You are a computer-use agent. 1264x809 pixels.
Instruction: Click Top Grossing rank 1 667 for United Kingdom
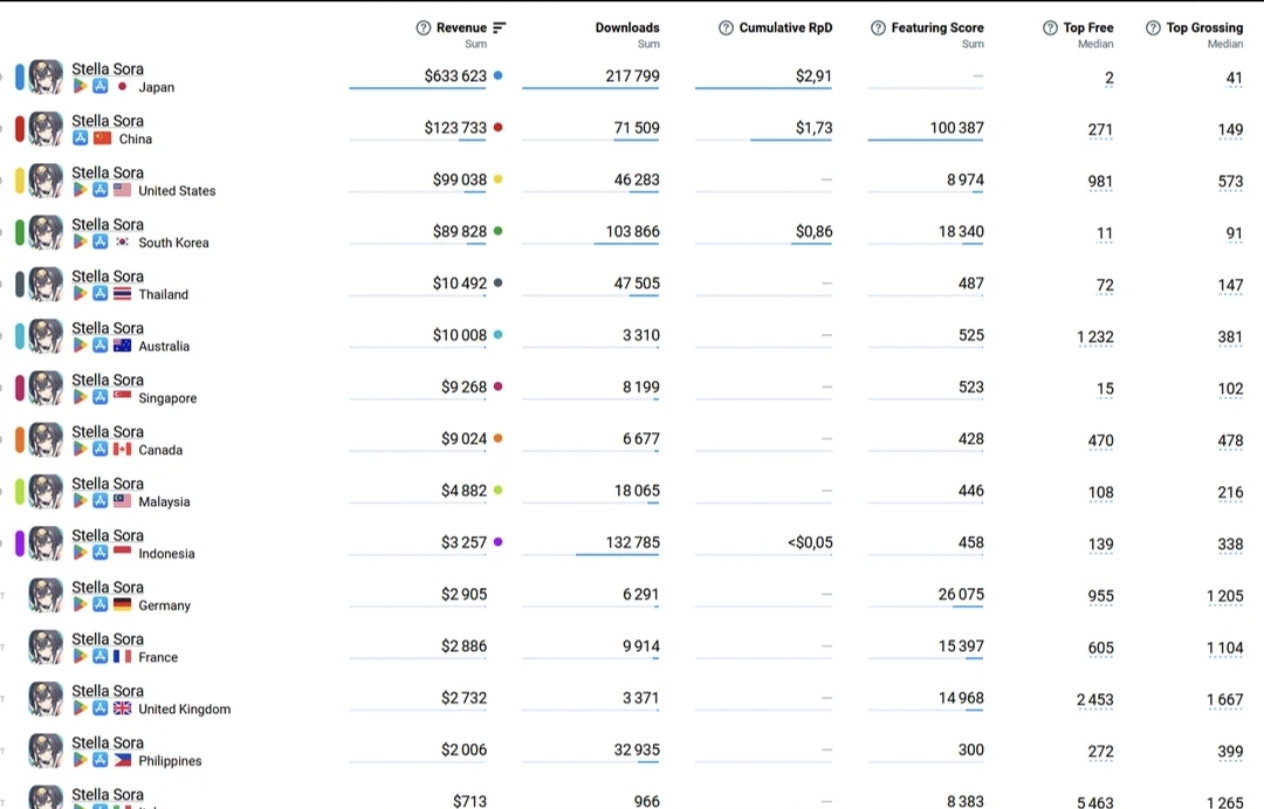point(1225,700)
